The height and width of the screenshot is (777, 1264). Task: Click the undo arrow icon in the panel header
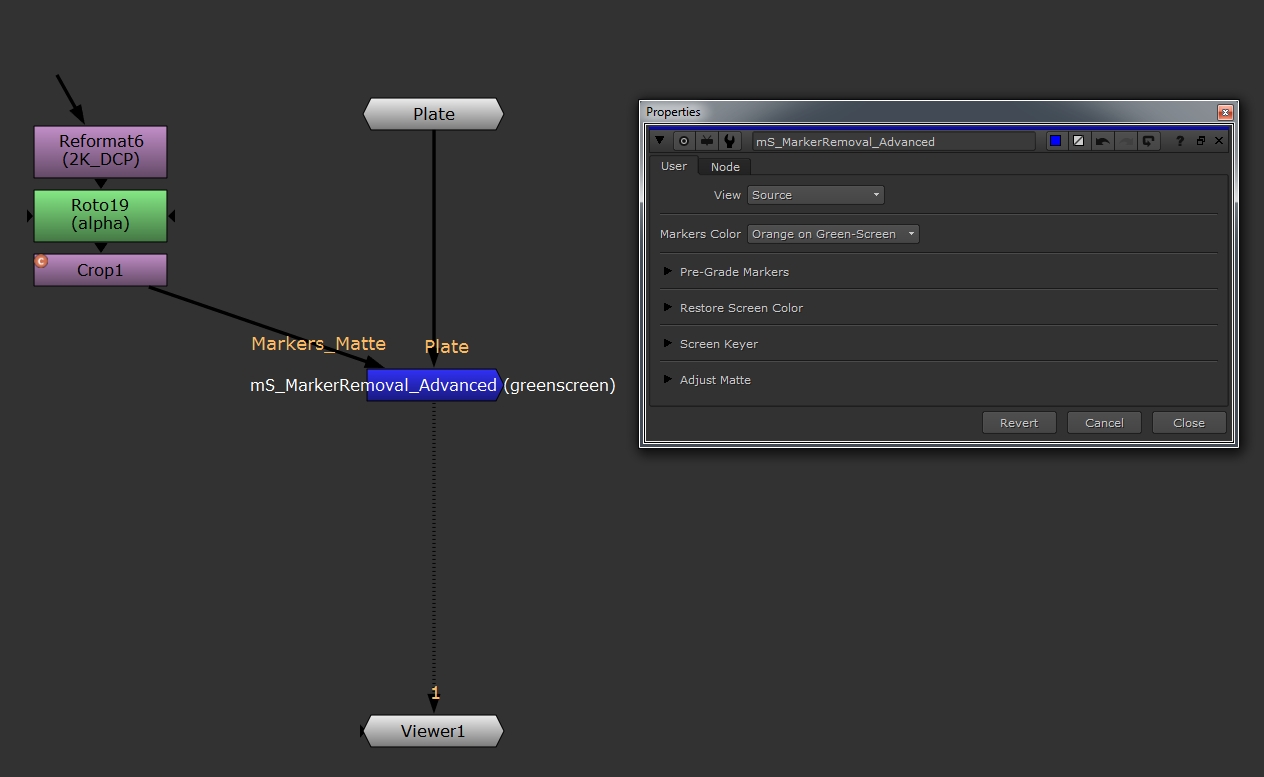pos(1102,141)
